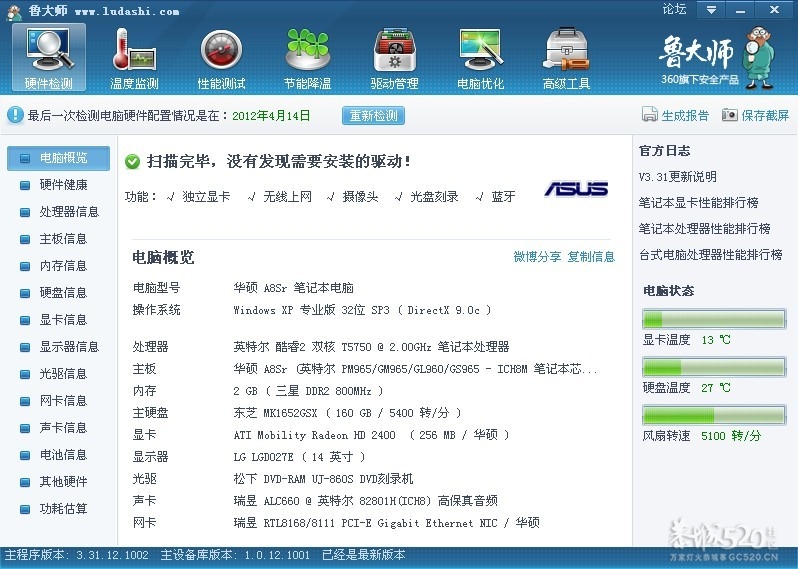Click the icon beside 声卡信息

[x=24, y=428]
